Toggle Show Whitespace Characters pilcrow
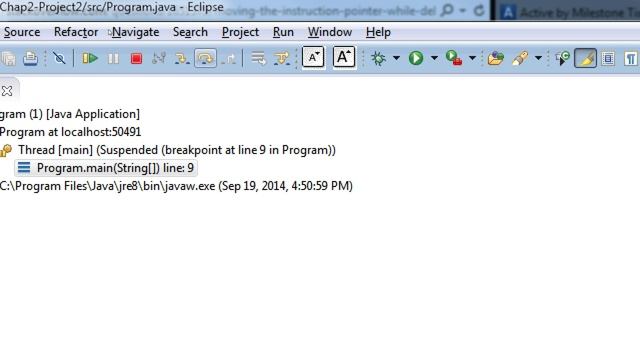 tap(631, 59)
